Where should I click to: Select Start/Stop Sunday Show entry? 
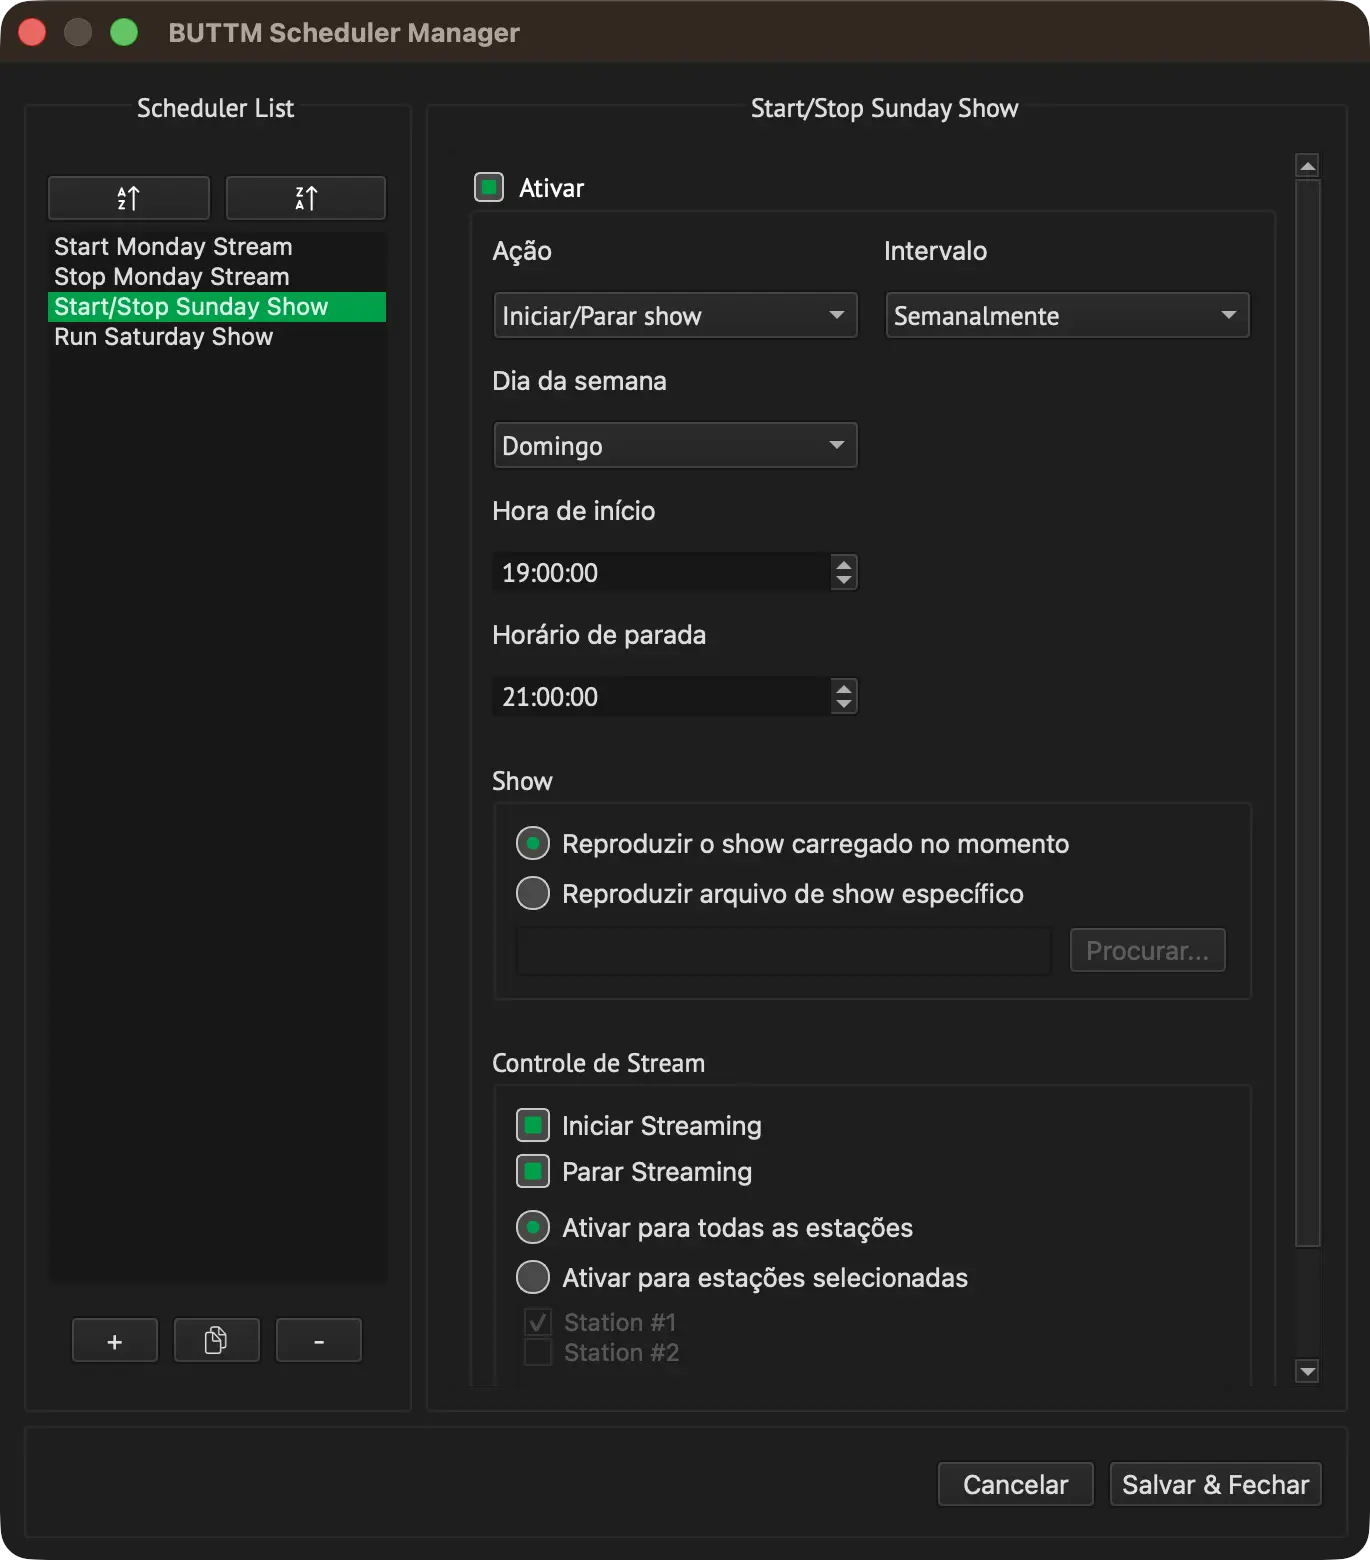click(x=217, y=307)
